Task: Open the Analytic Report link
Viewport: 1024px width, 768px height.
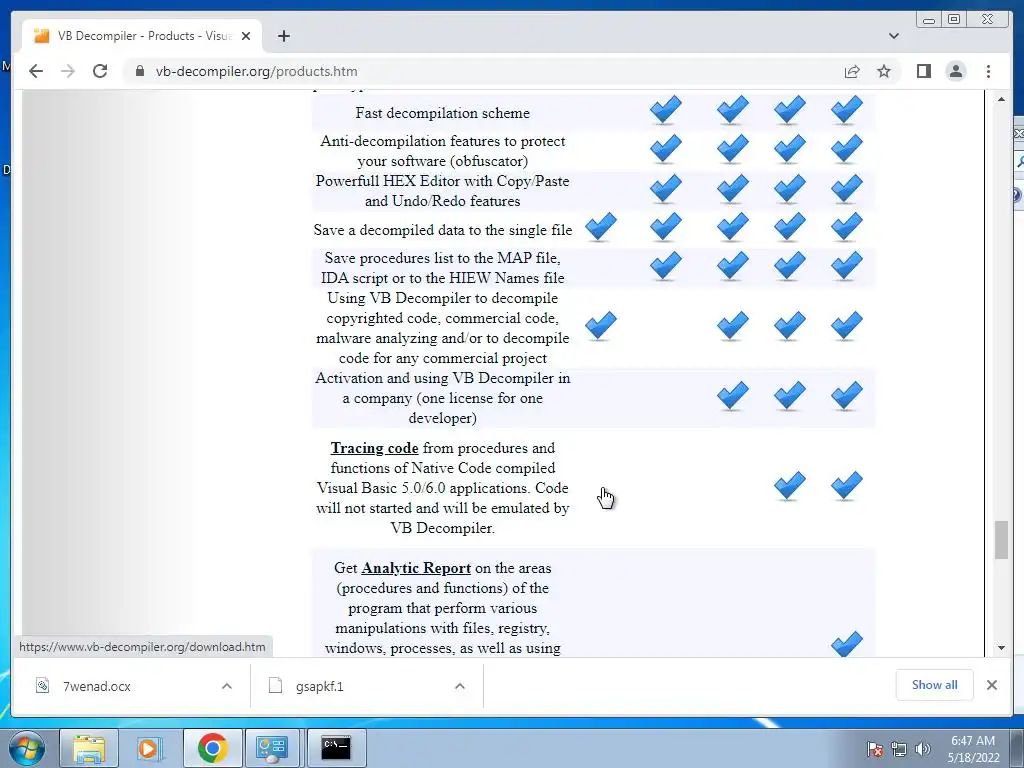Action: coord(416,568)
